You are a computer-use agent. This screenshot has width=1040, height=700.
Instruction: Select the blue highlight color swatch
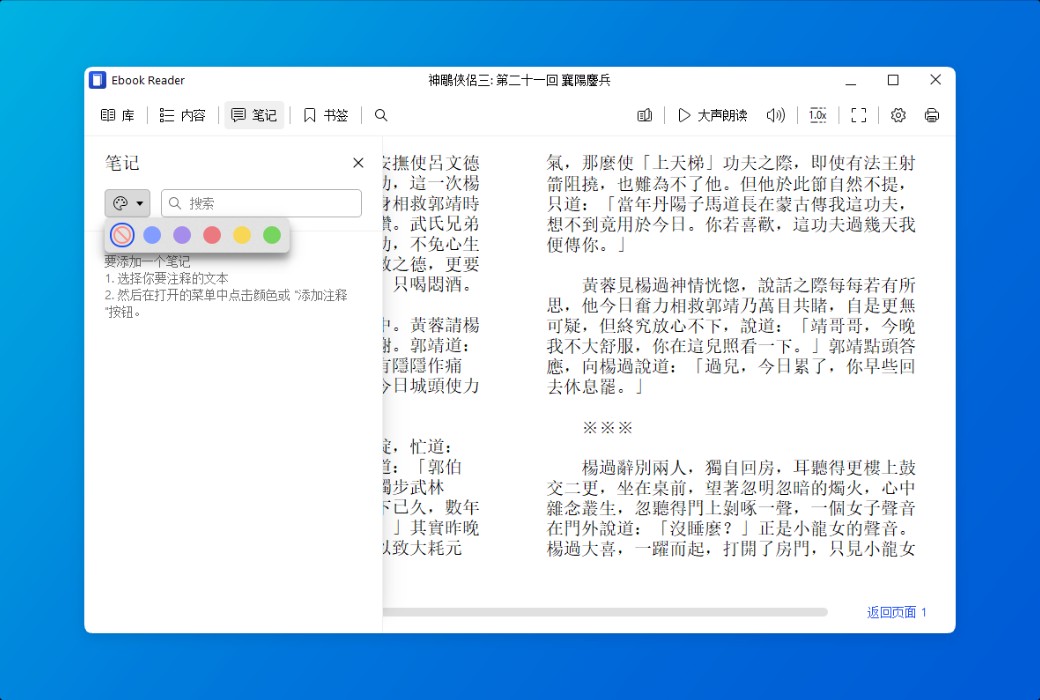tap(151, 234)
